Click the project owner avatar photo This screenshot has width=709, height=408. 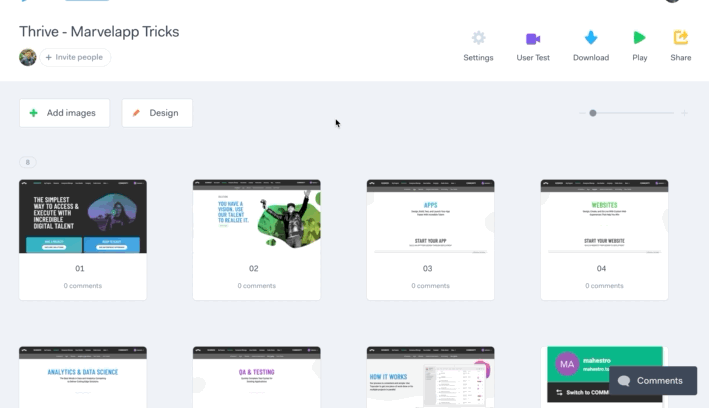[x=28, y=57]
